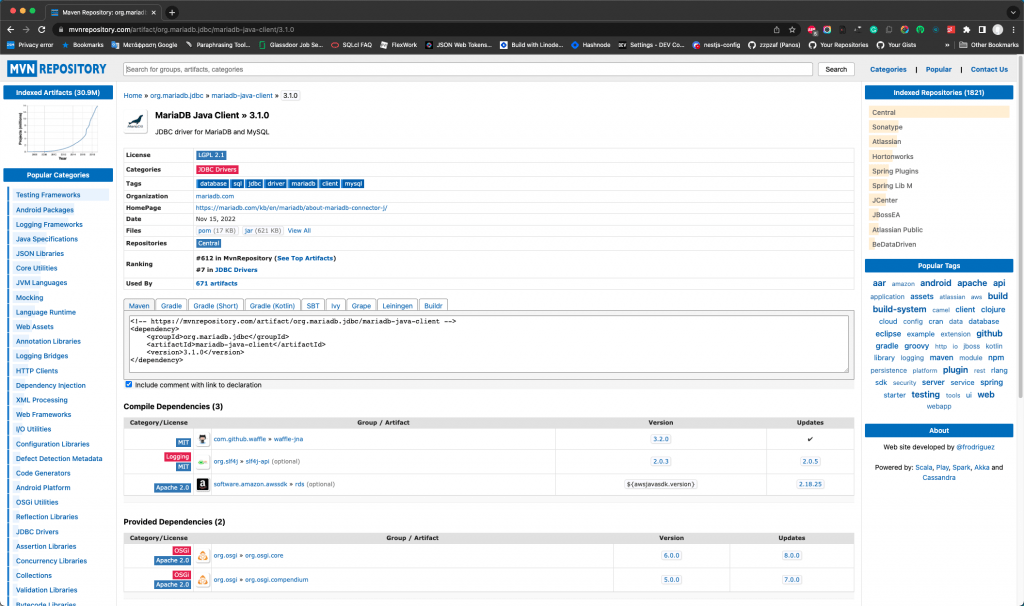Click the mariadb tag badge
The height and width of the screenshot is (606, 1024).
(303, 184)
